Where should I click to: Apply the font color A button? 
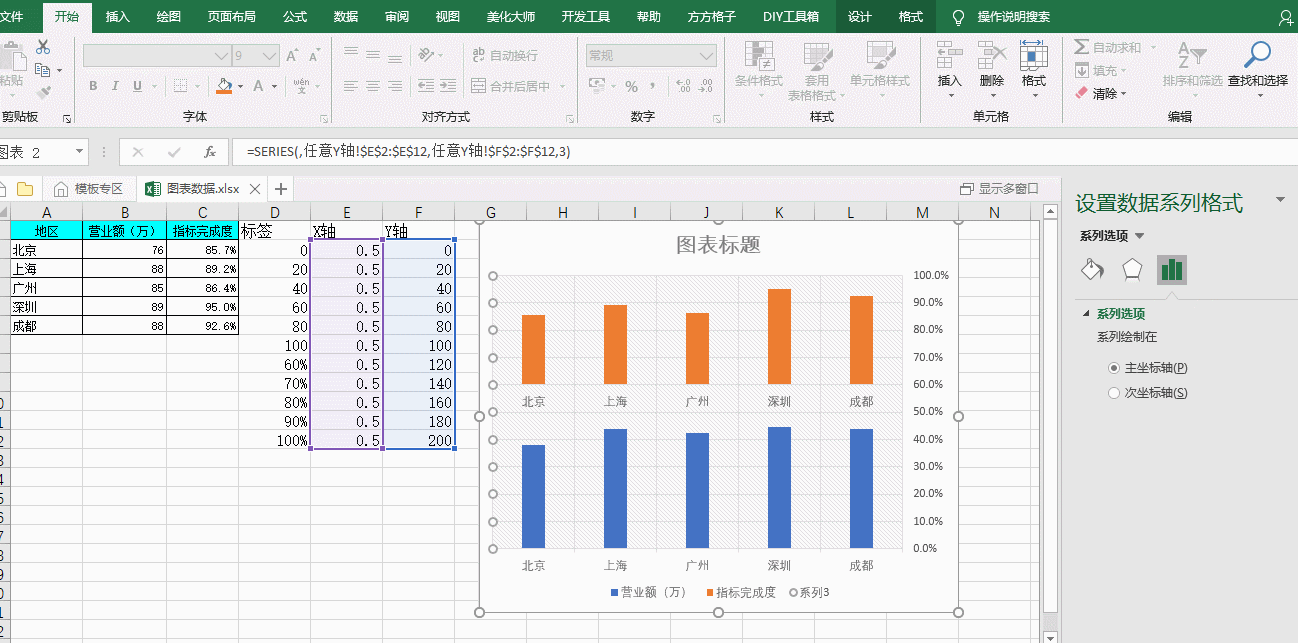(258, 86)
